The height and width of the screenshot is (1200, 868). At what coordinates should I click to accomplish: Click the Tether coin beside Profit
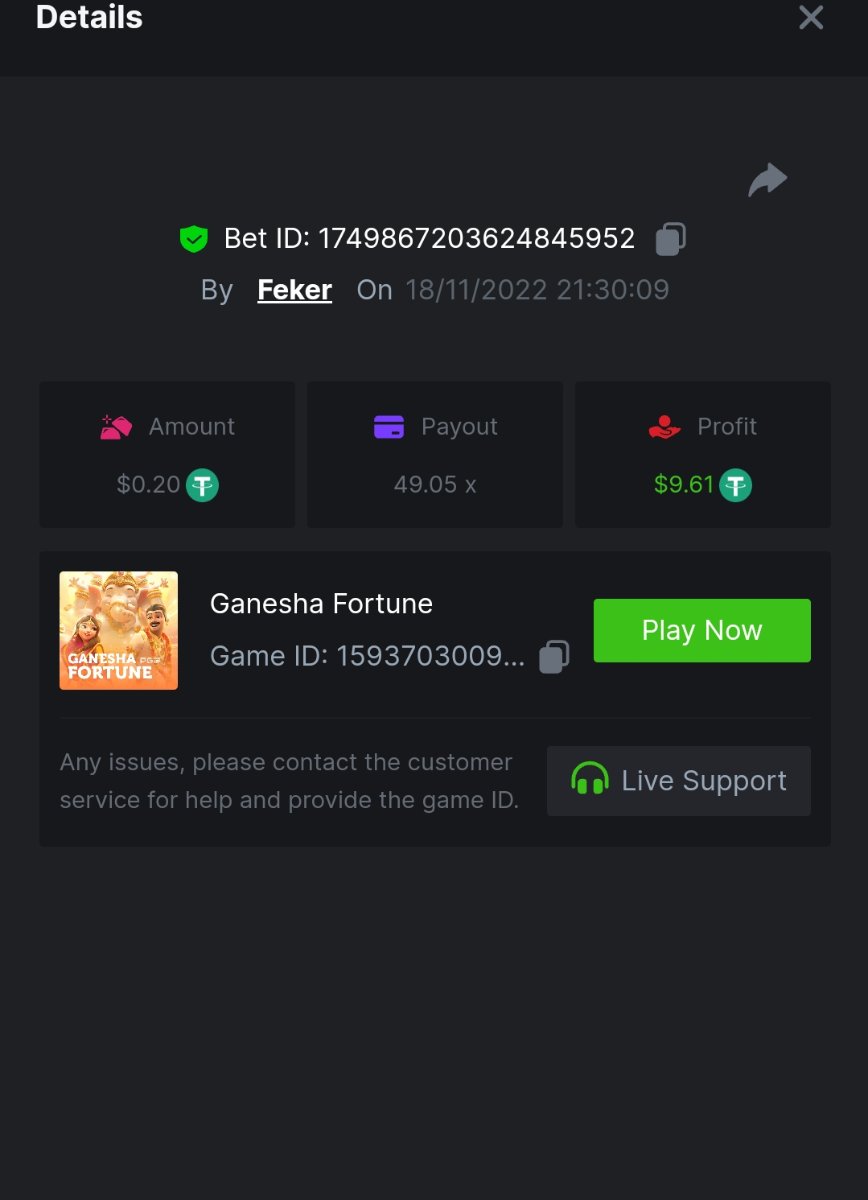click(x=736, y=486)
